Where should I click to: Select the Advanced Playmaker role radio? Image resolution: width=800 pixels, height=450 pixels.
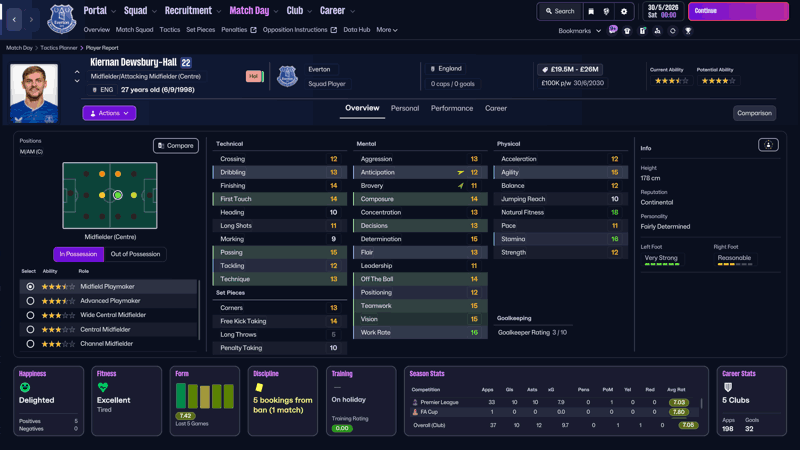point(30,301)
